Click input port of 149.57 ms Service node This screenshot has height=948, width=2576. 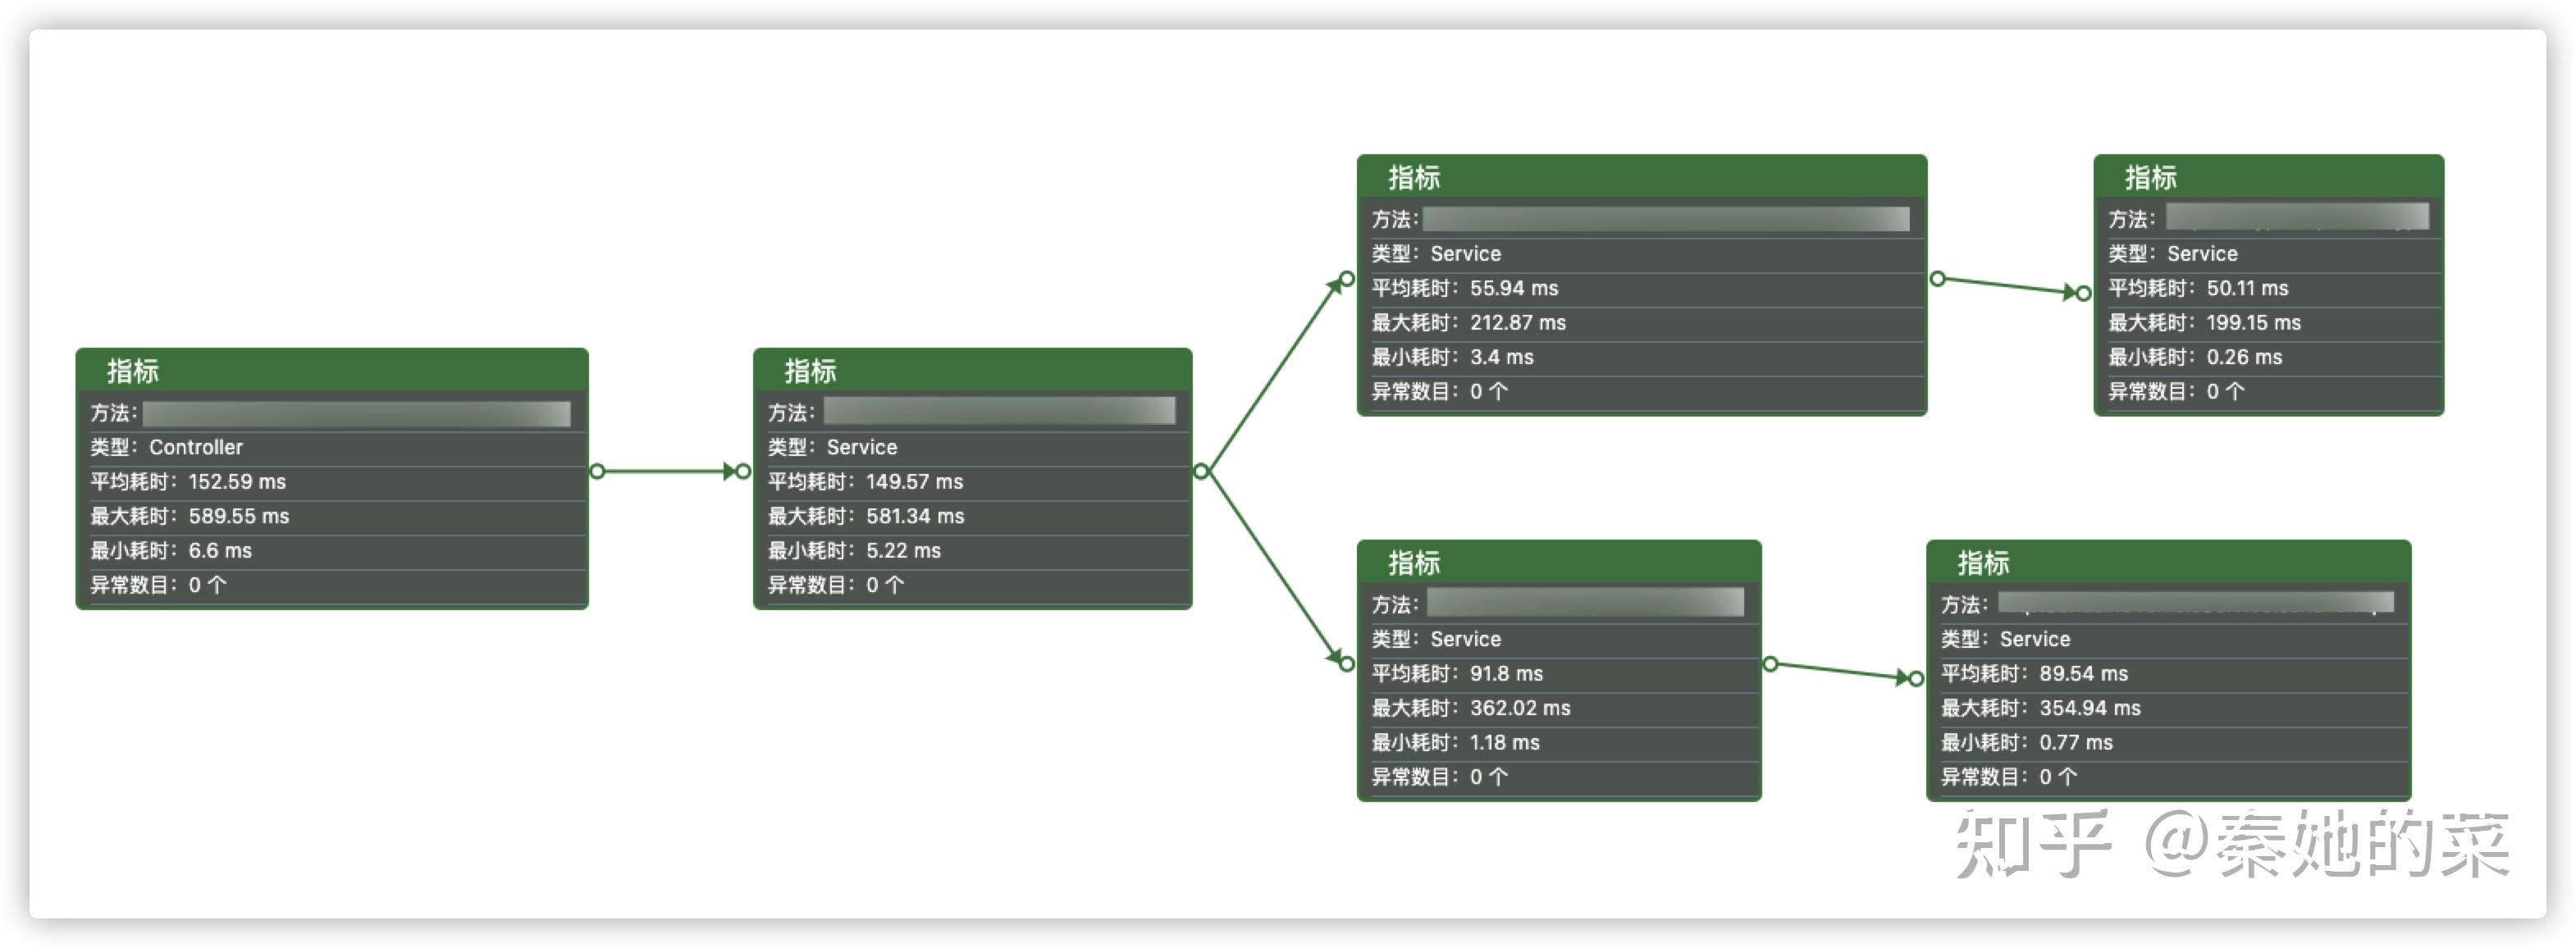tap(743, 471)
